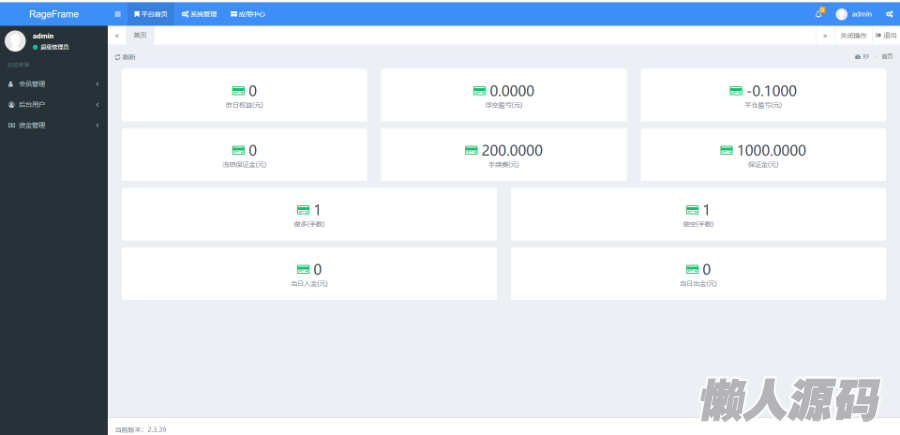Expand the 资金管理 menu chevron
Viewport: 900px width, 435px height.
pyautogui.click(x=97, y=125)
